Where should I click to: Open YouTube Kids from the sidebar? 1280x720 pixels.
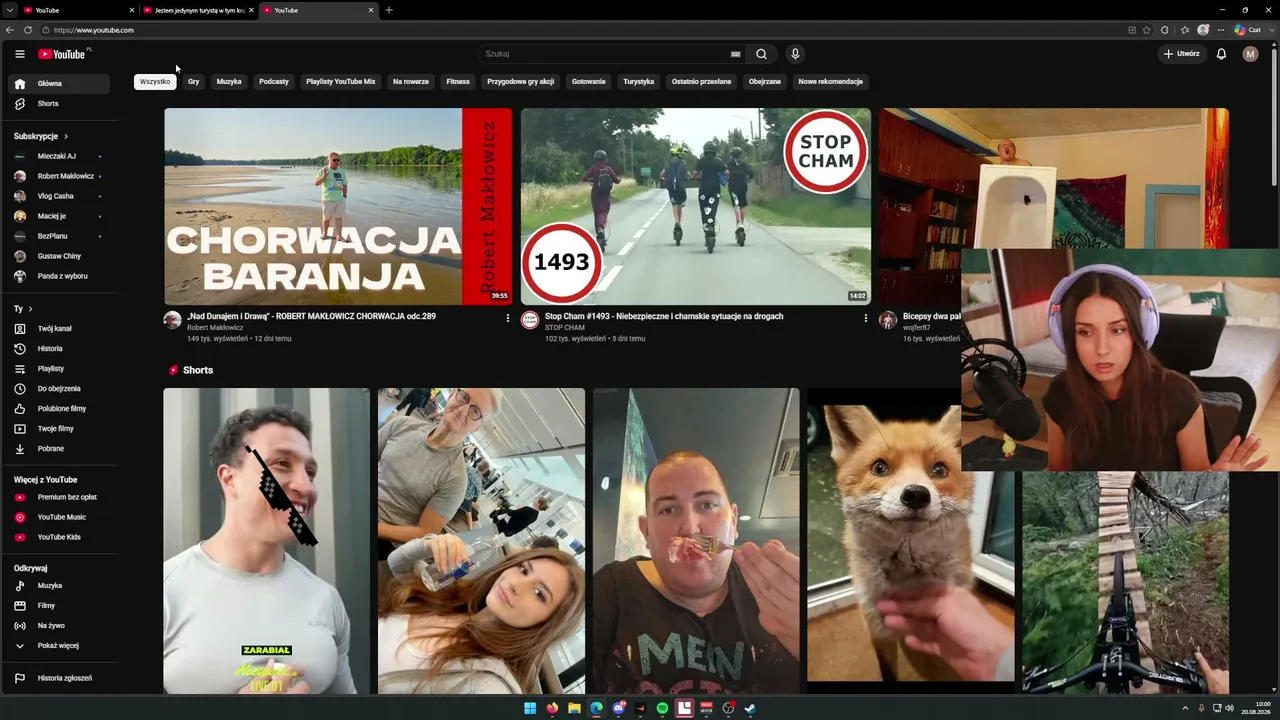point(60,537)
